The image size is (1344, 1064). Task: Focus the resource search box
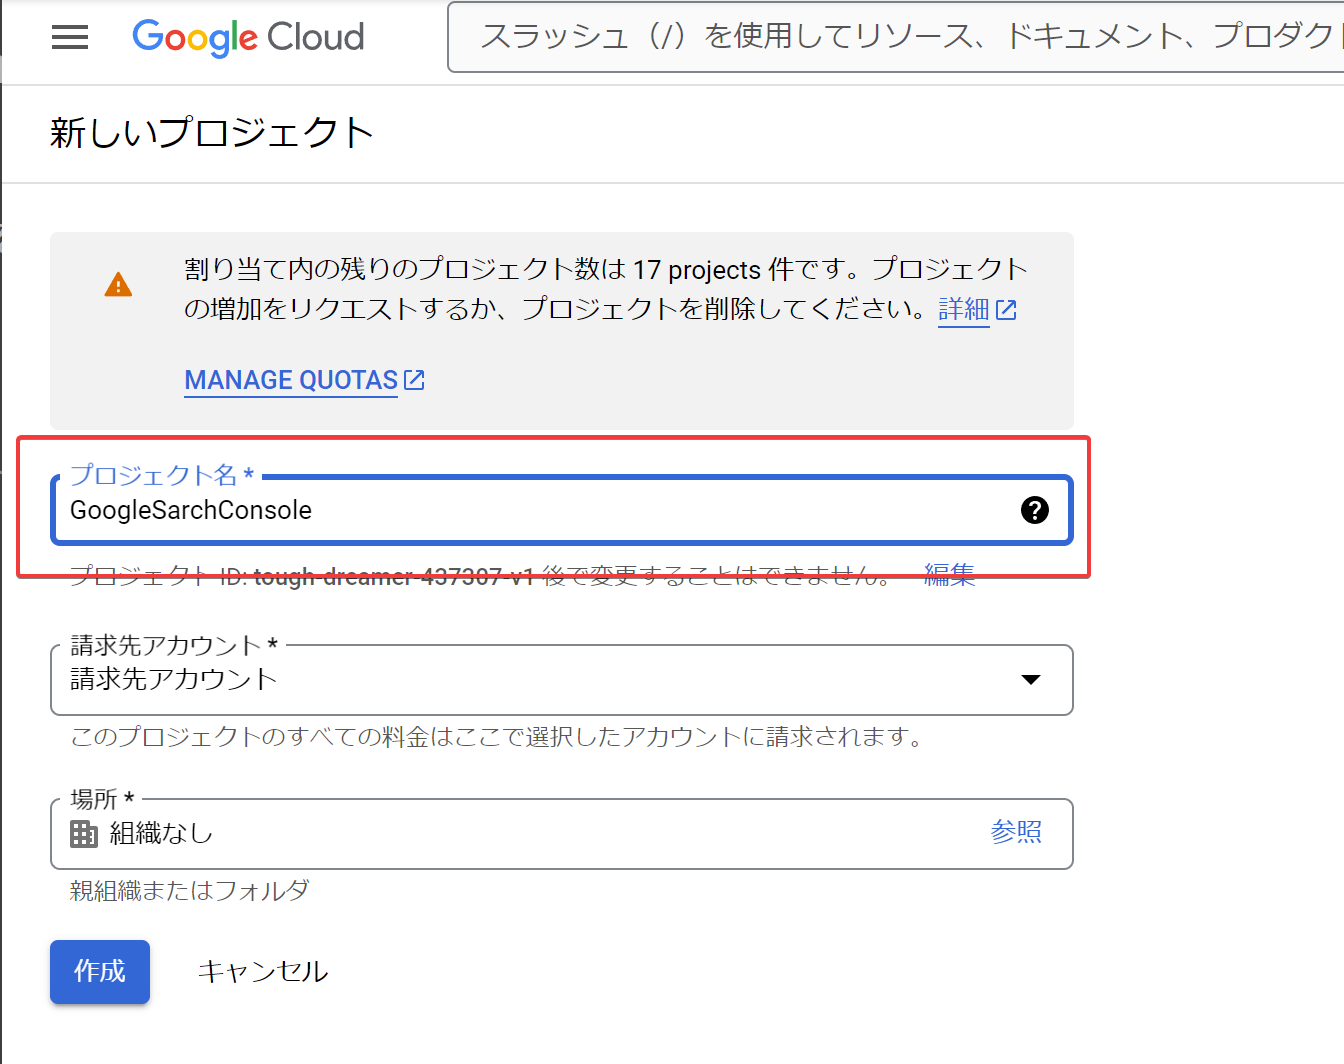pos(896,37)
